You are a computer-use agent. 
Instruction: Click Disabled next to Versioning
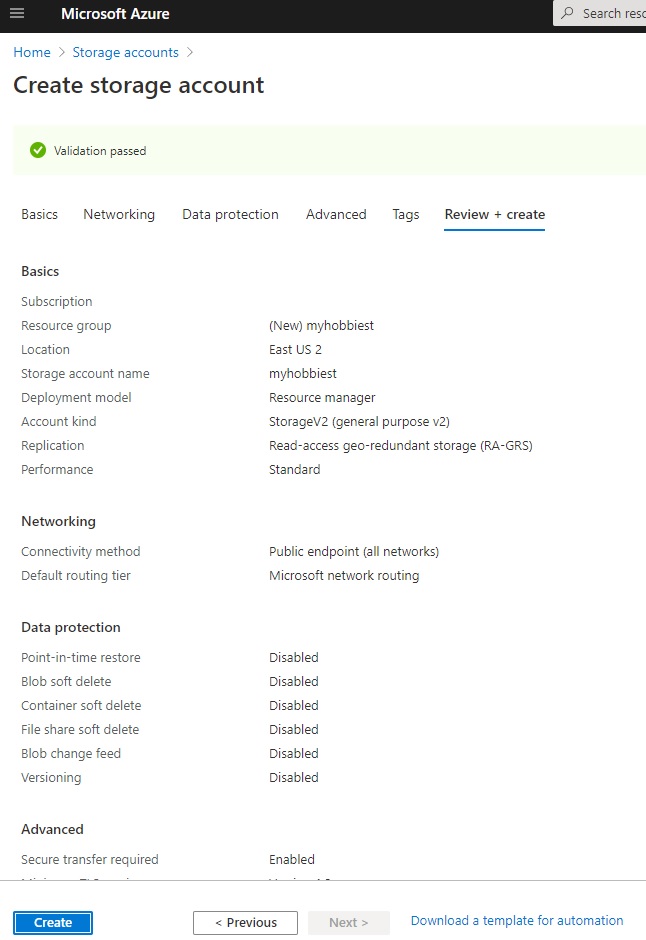click(x=294, y=778)
